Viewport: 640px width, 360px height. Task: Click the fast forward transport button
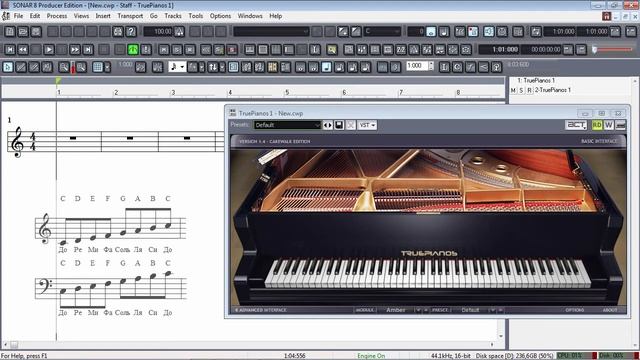coord(75,50)
